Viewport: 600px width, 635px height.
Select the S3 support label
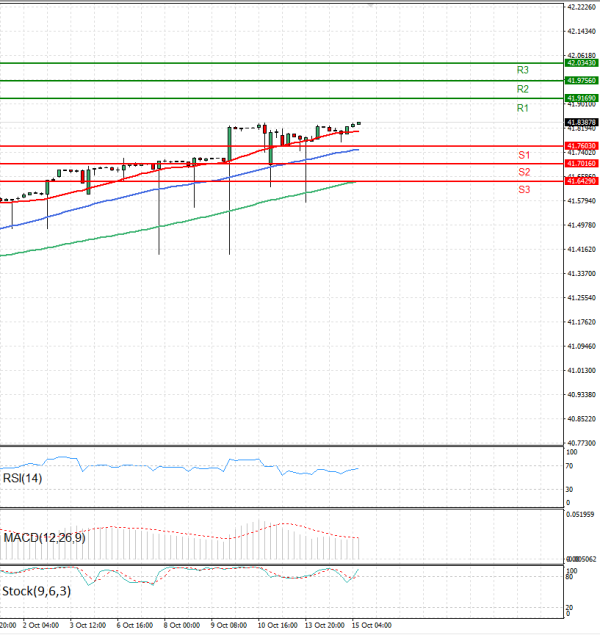click(523, 189)
